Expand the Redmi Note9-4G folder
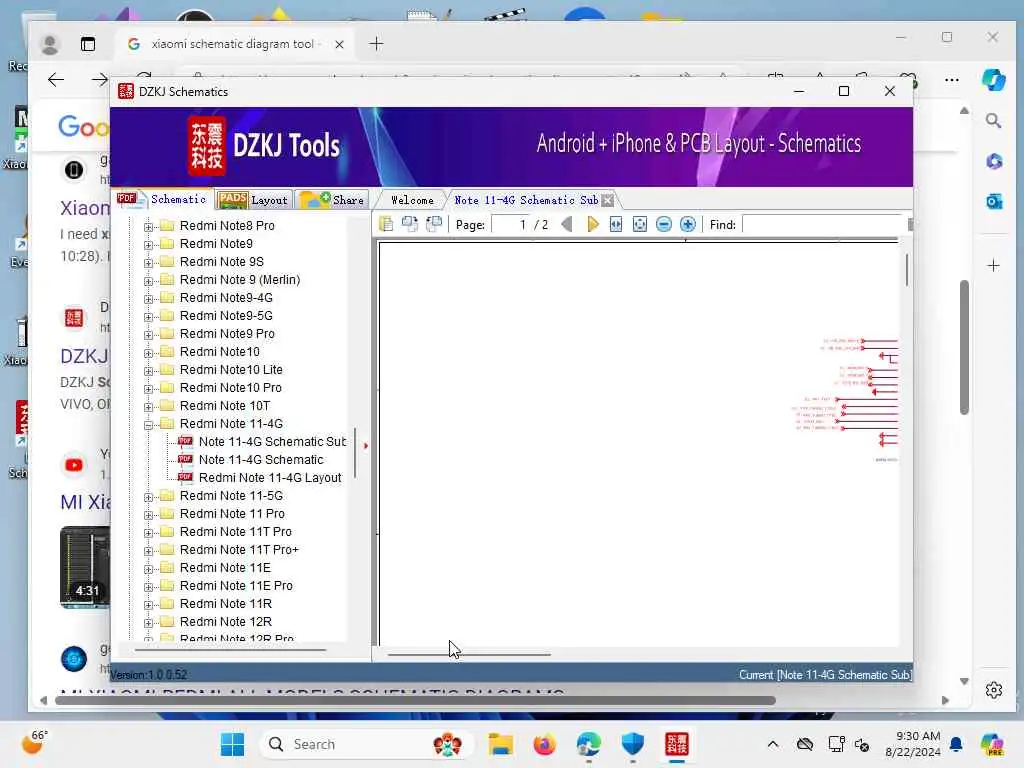The image size is (1024, 768). [x=148, y=298]
